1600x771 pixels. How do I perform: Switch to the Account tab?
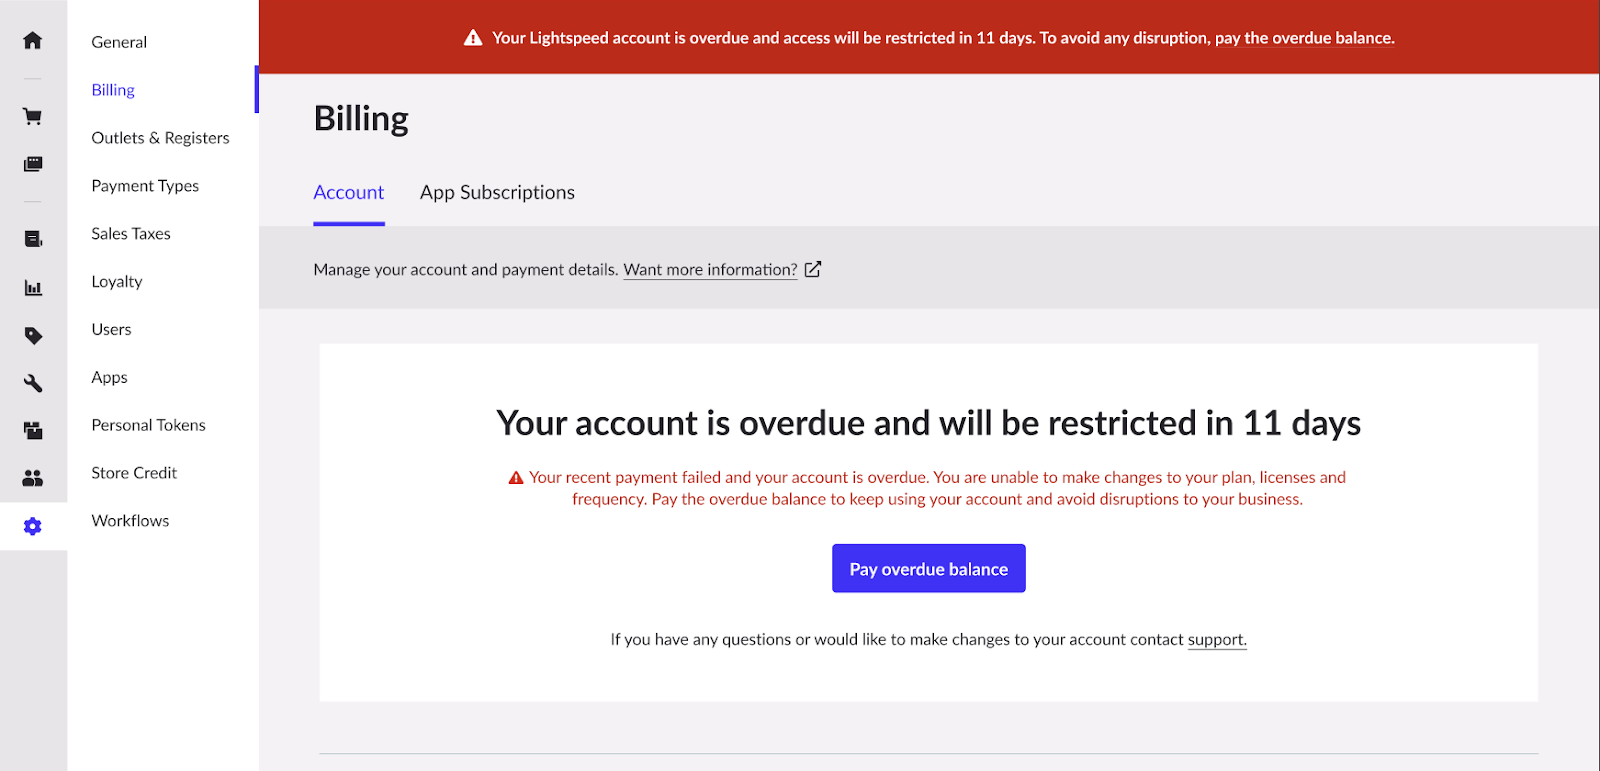coord(348,192)
